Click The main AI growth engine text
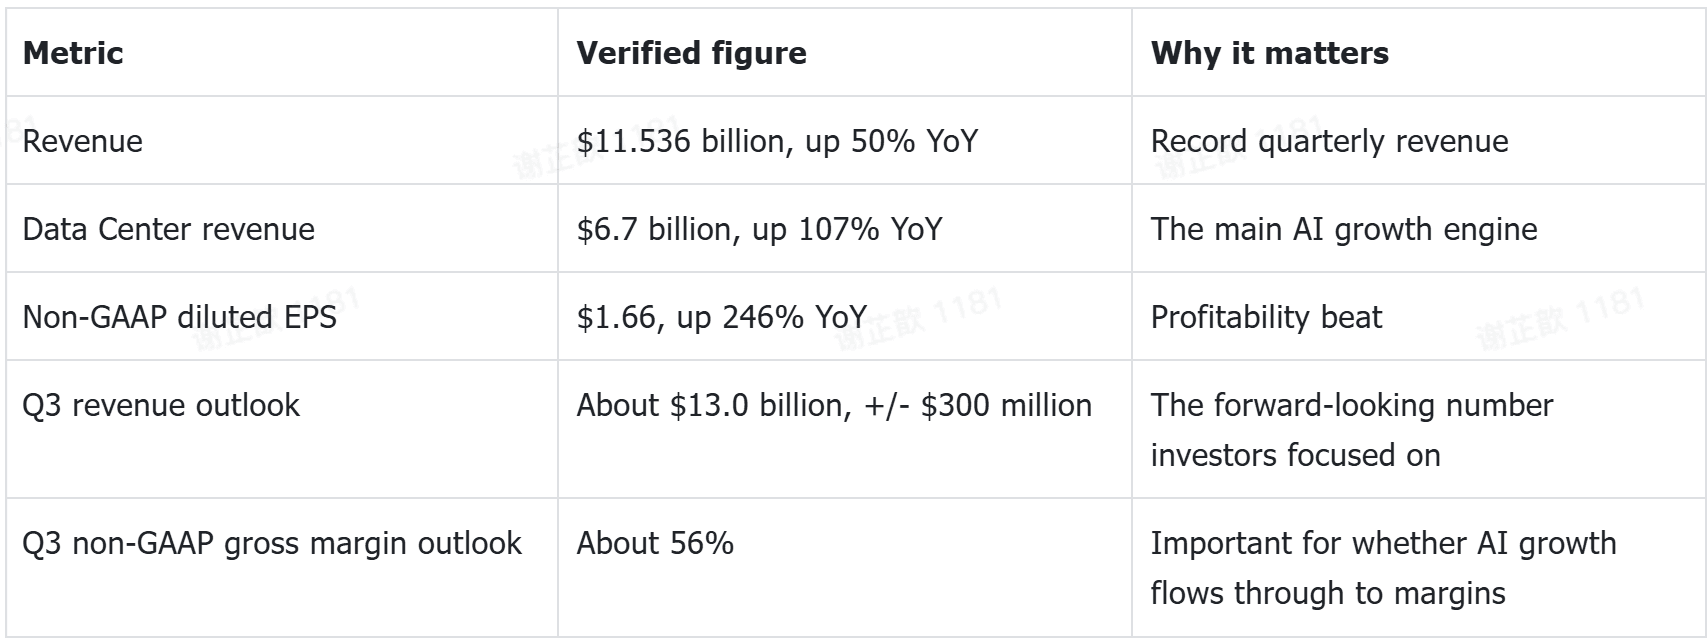The width and height of the screenshot is (1707, 643). click(x=1344, y=229)
